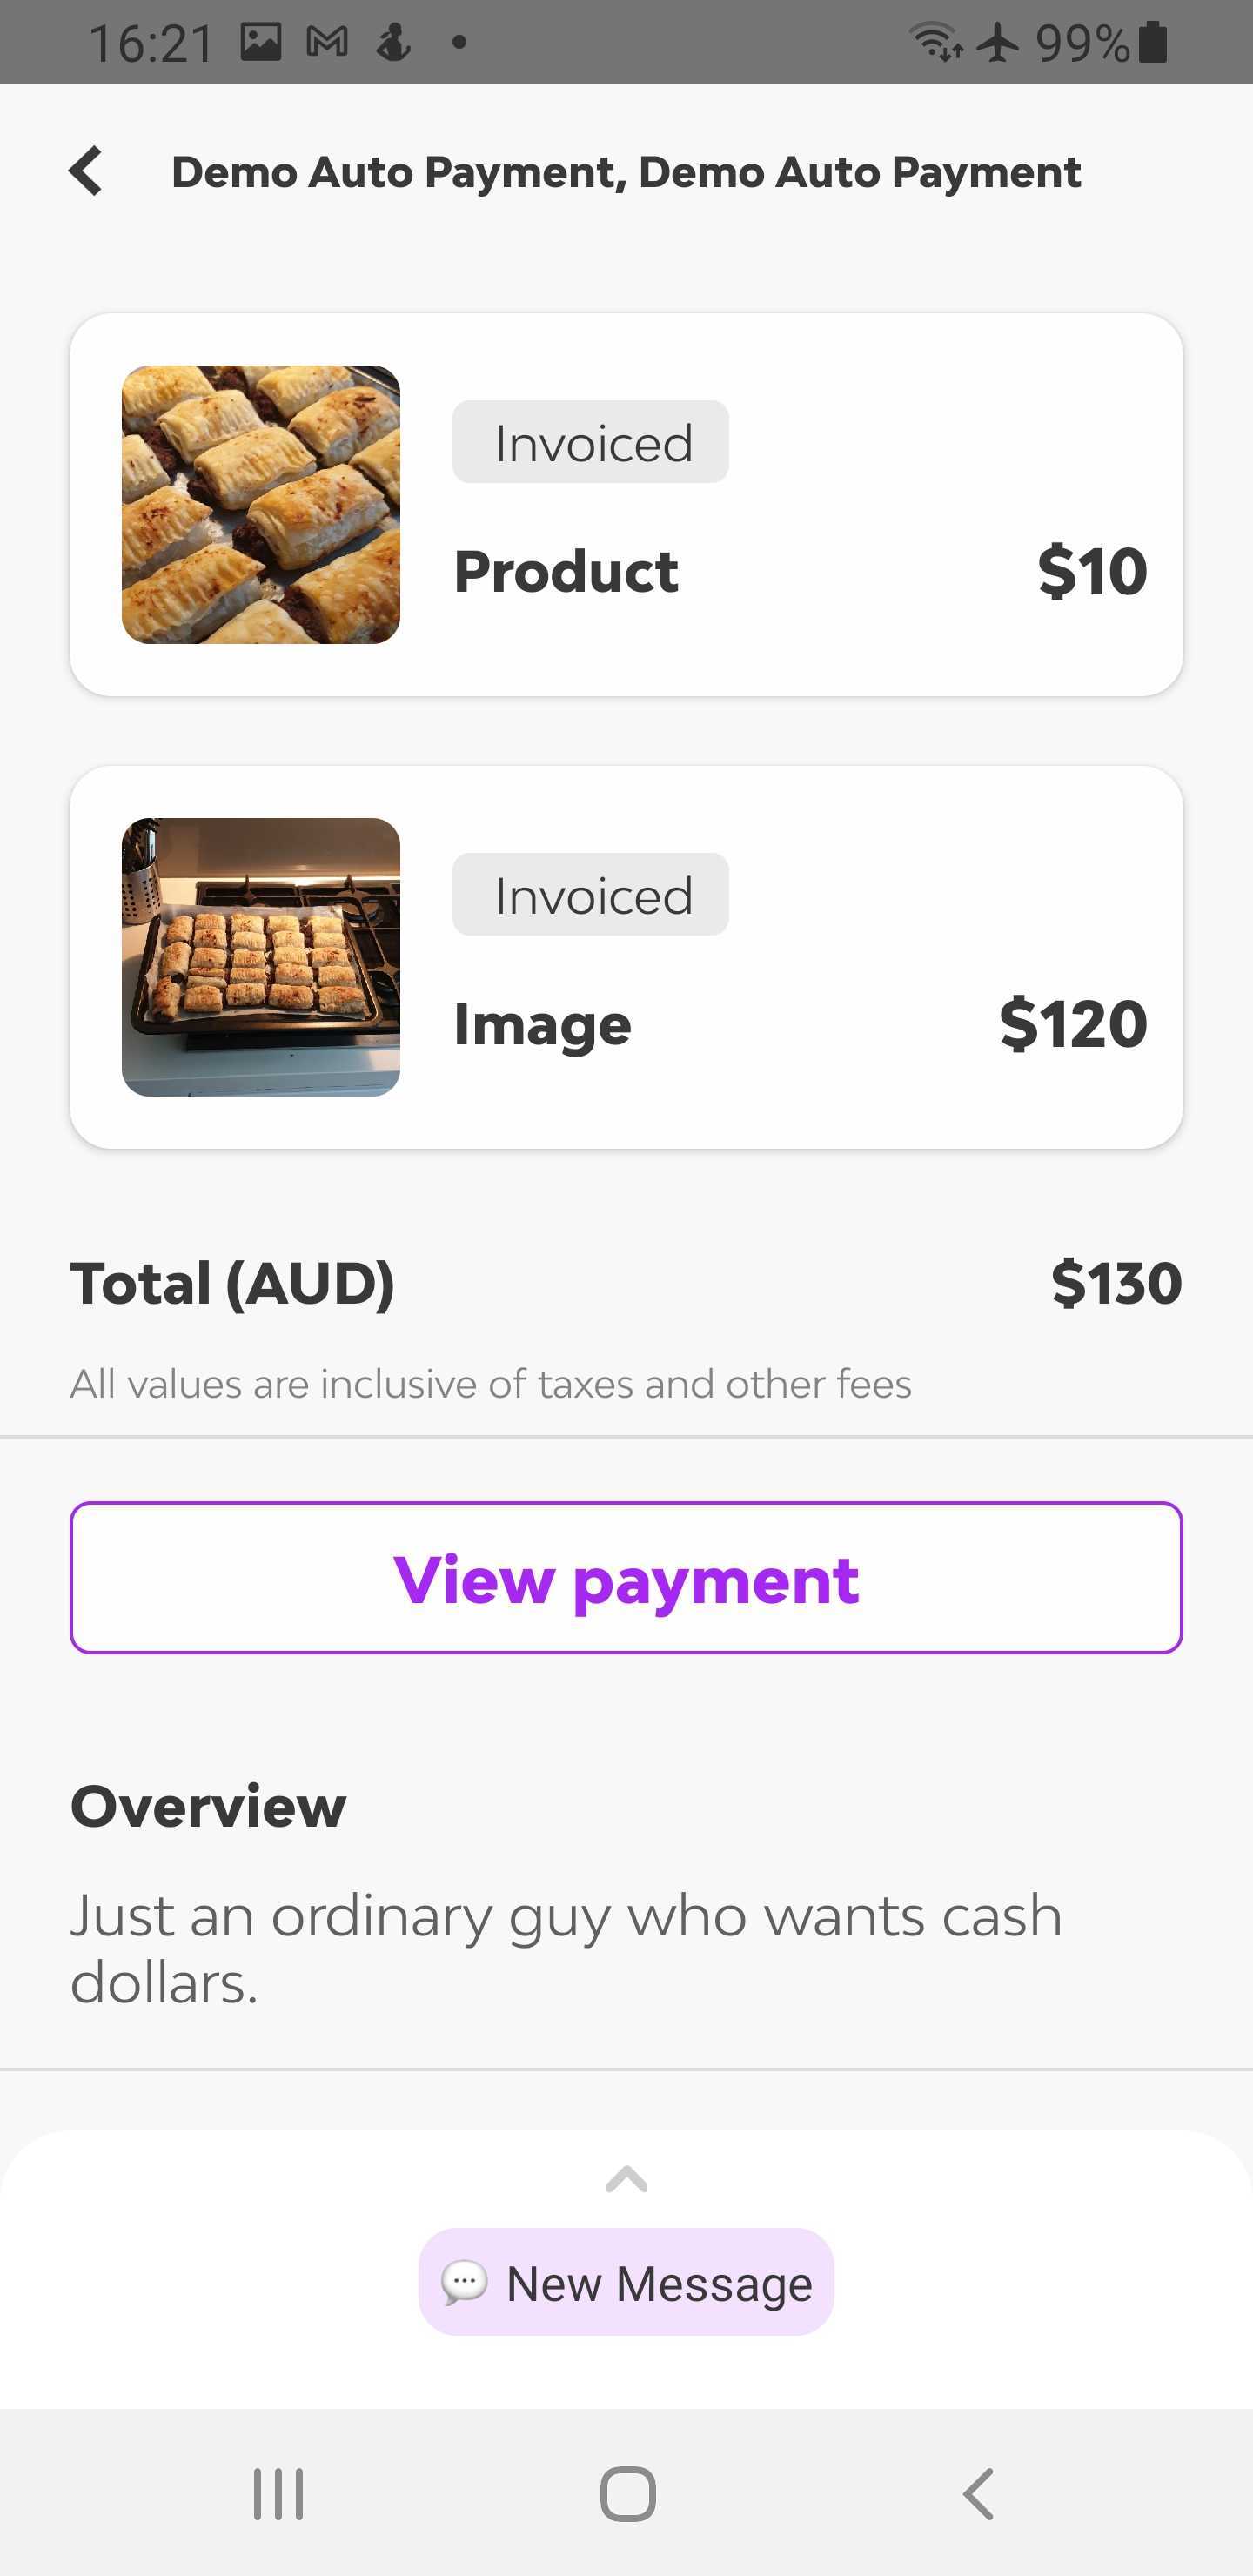Start a New Message
The width and height of the screenshot is (1253, 2576).
tap(627, 2282)
